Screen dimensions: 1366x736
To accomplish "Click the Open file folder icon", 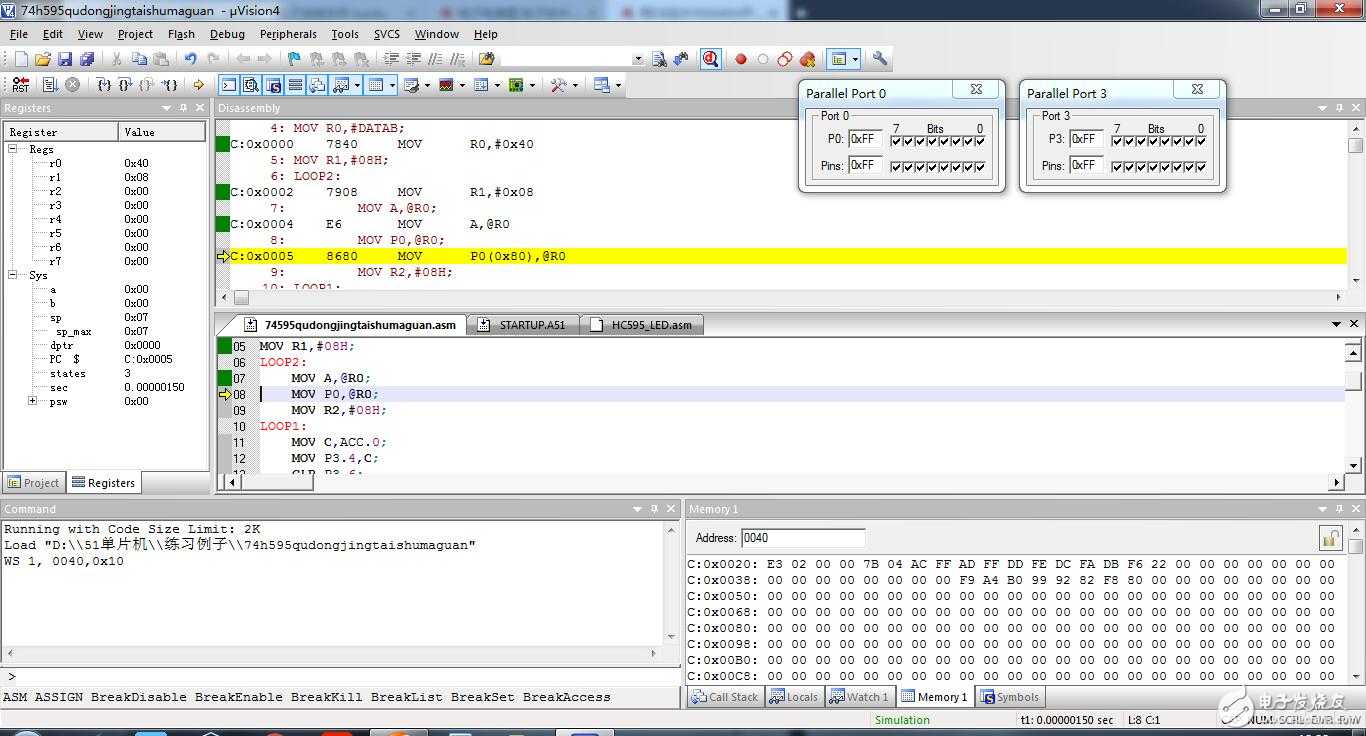I will tap(43, 59).
